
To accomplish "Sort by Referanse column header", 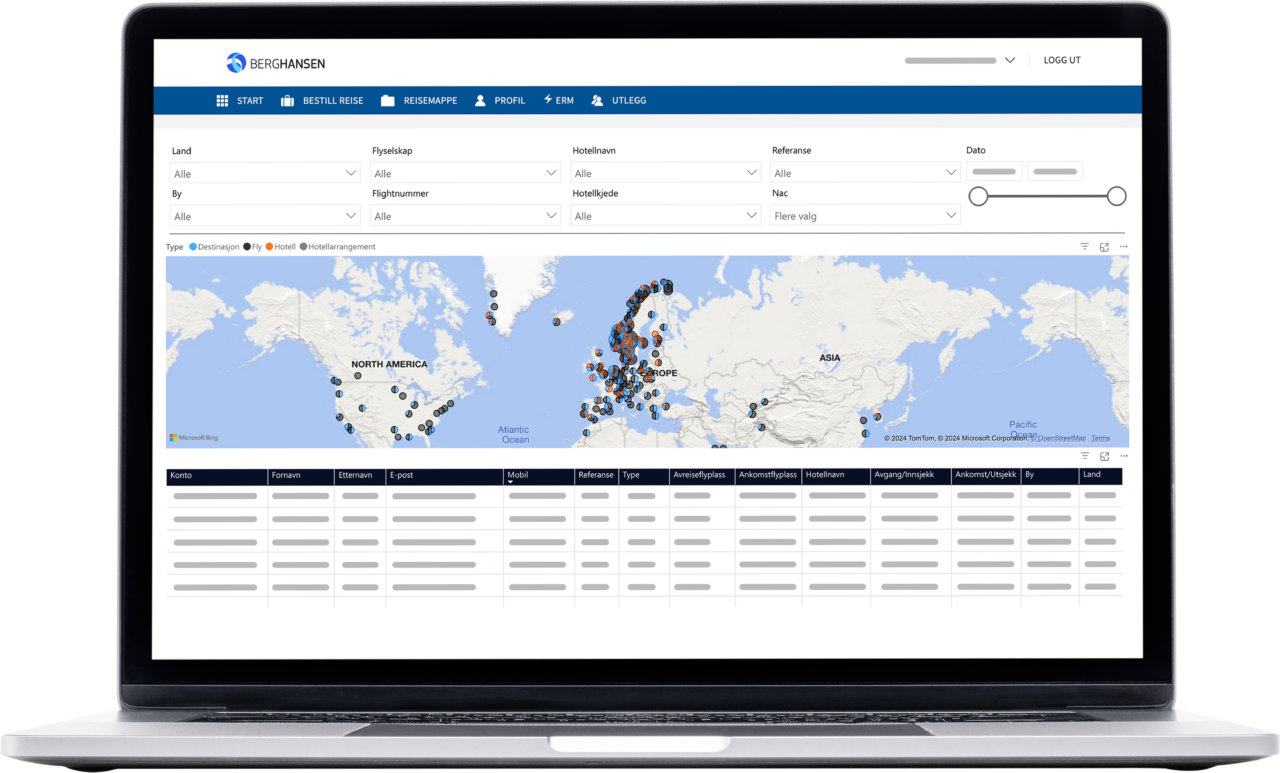I will 597,477.
